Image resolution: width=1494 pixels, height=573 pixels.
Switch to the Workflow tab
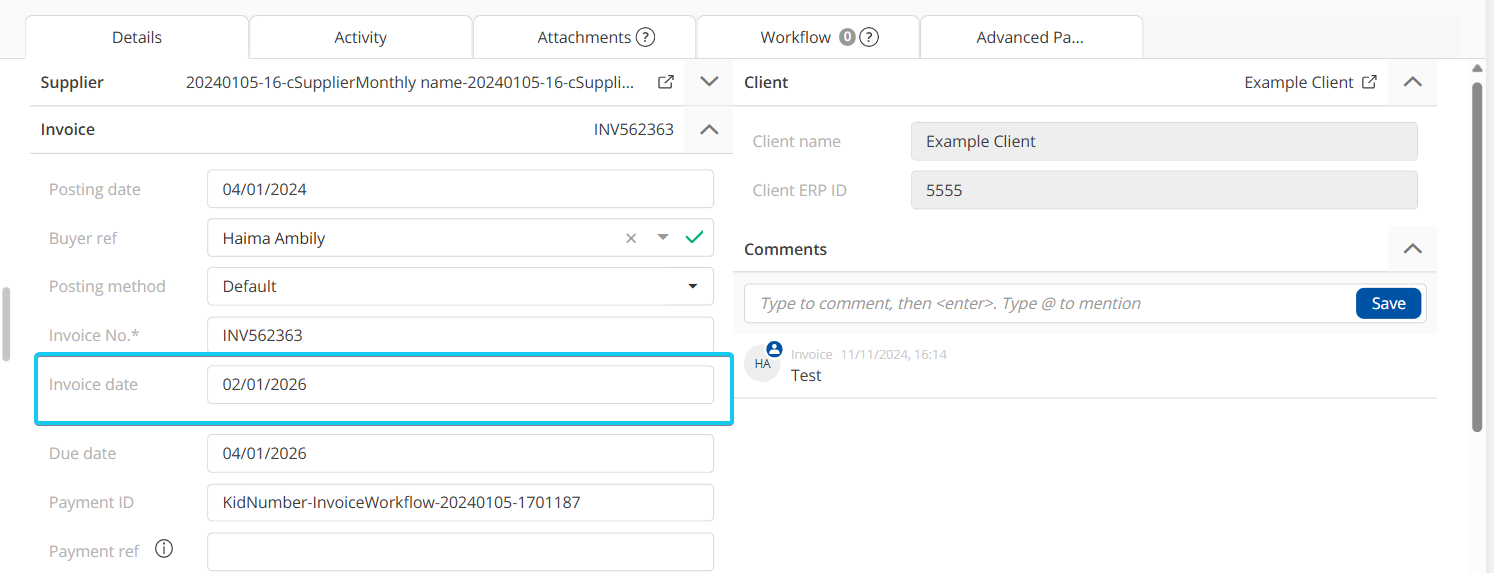click(795, 37)
